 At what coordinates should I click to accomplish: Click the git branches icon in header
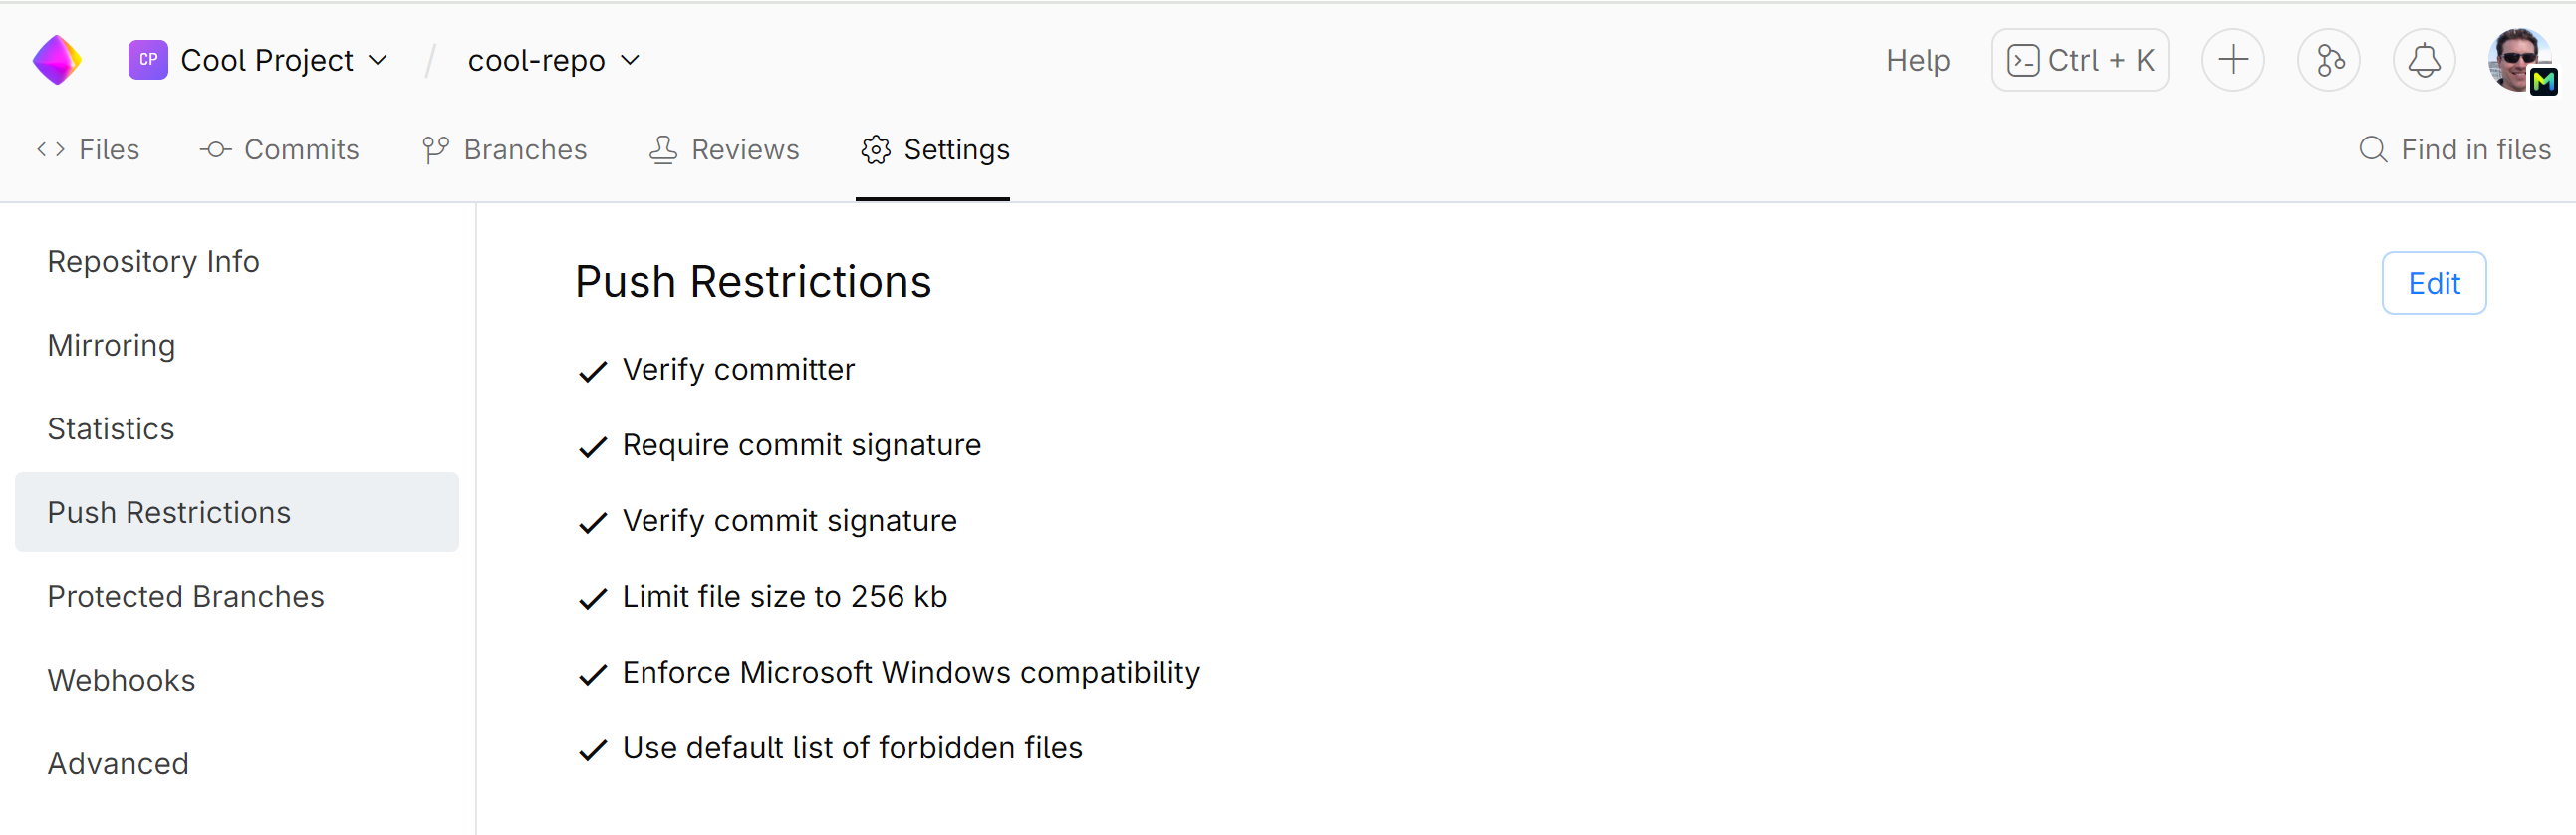pos(2328,60)
